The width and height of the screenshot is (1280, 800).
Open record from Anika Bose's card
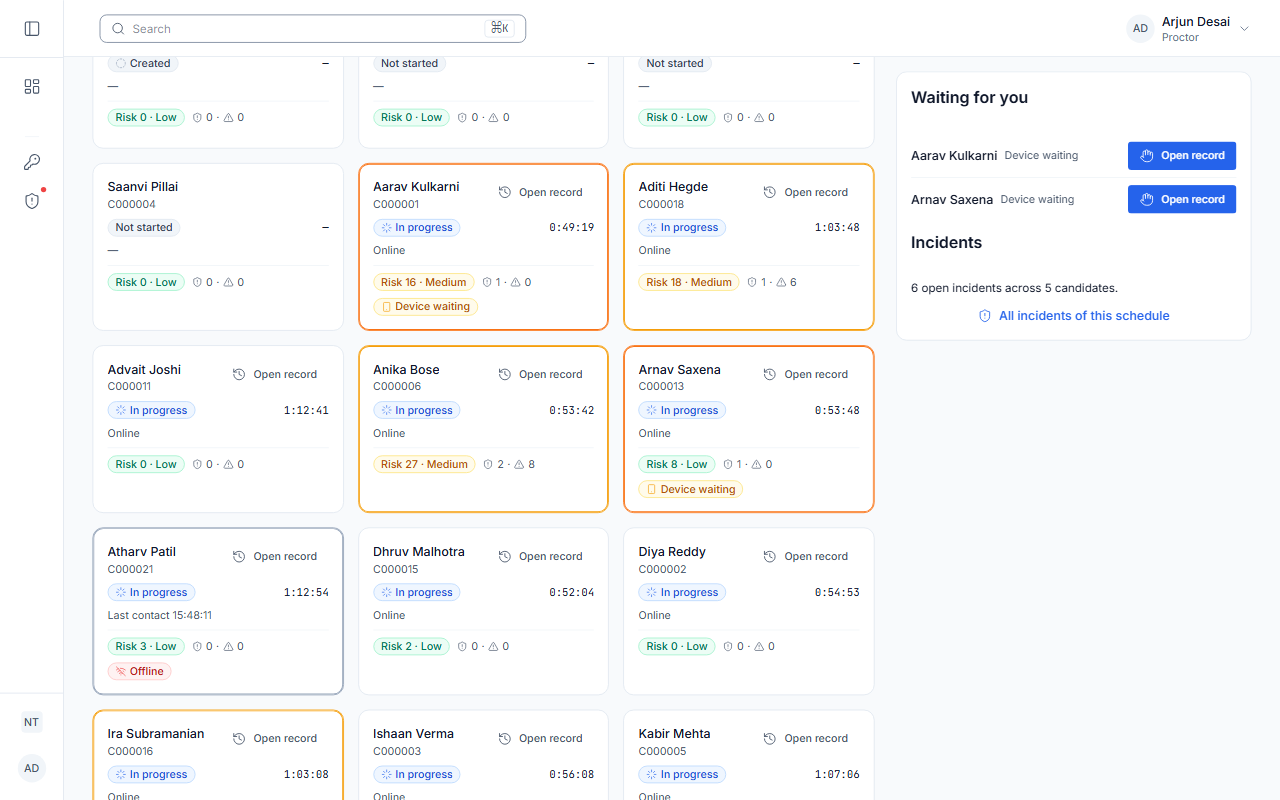click(540, 374)
